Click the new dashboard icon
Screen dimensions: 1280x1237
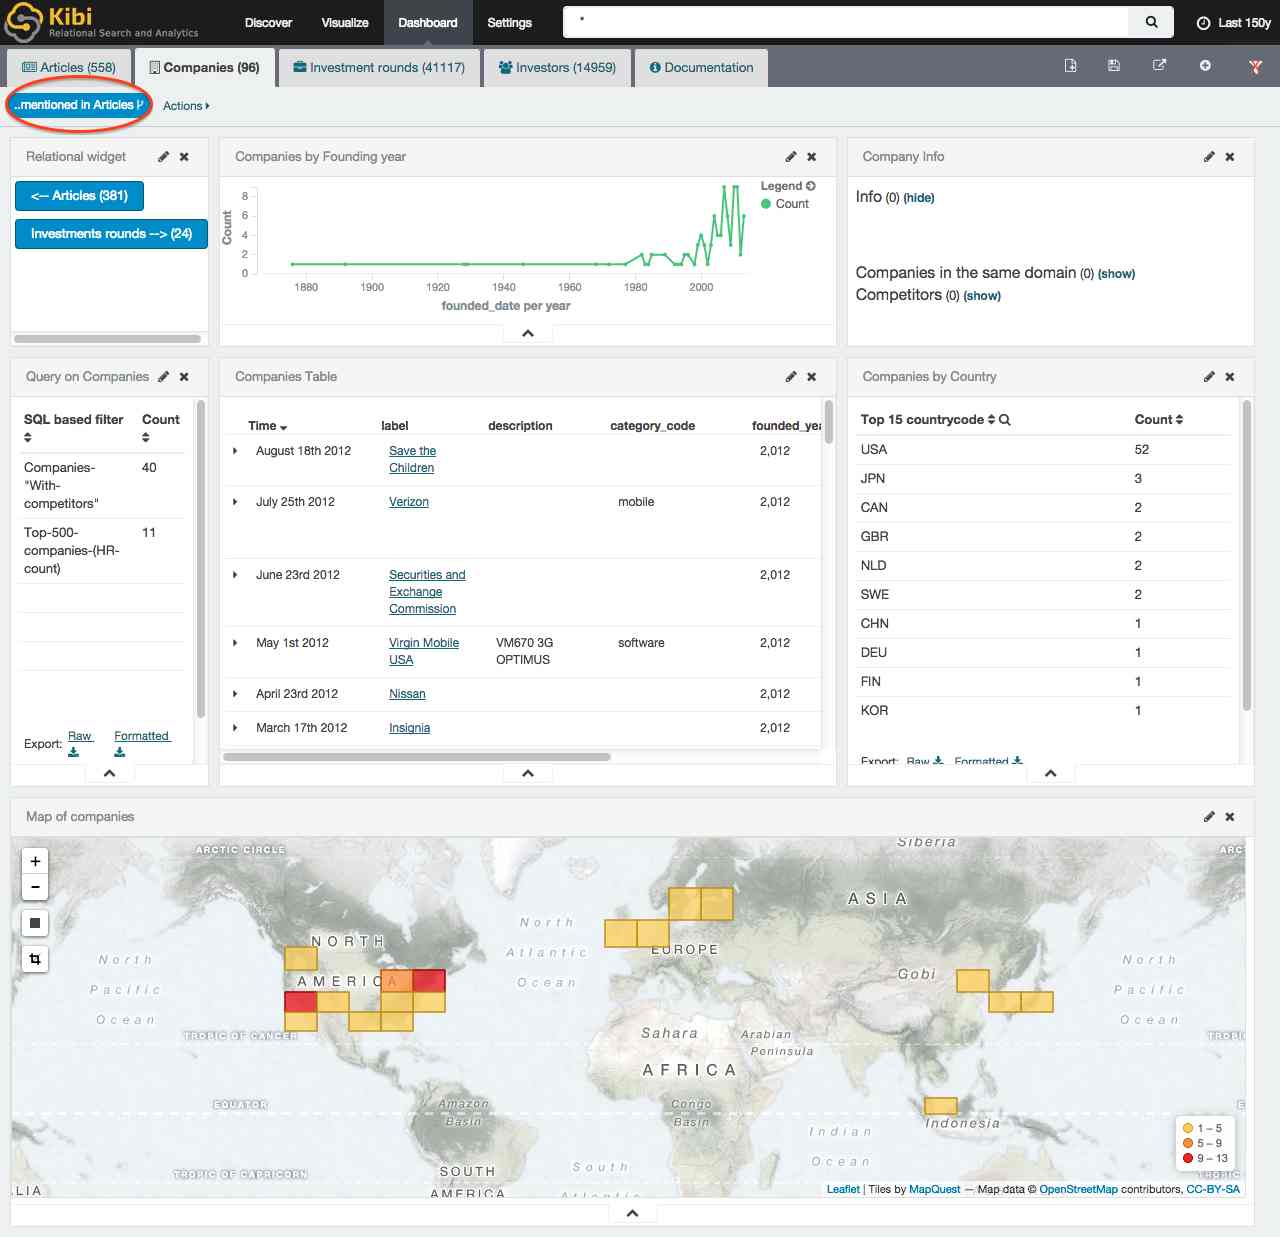[x=1070, y=66]
